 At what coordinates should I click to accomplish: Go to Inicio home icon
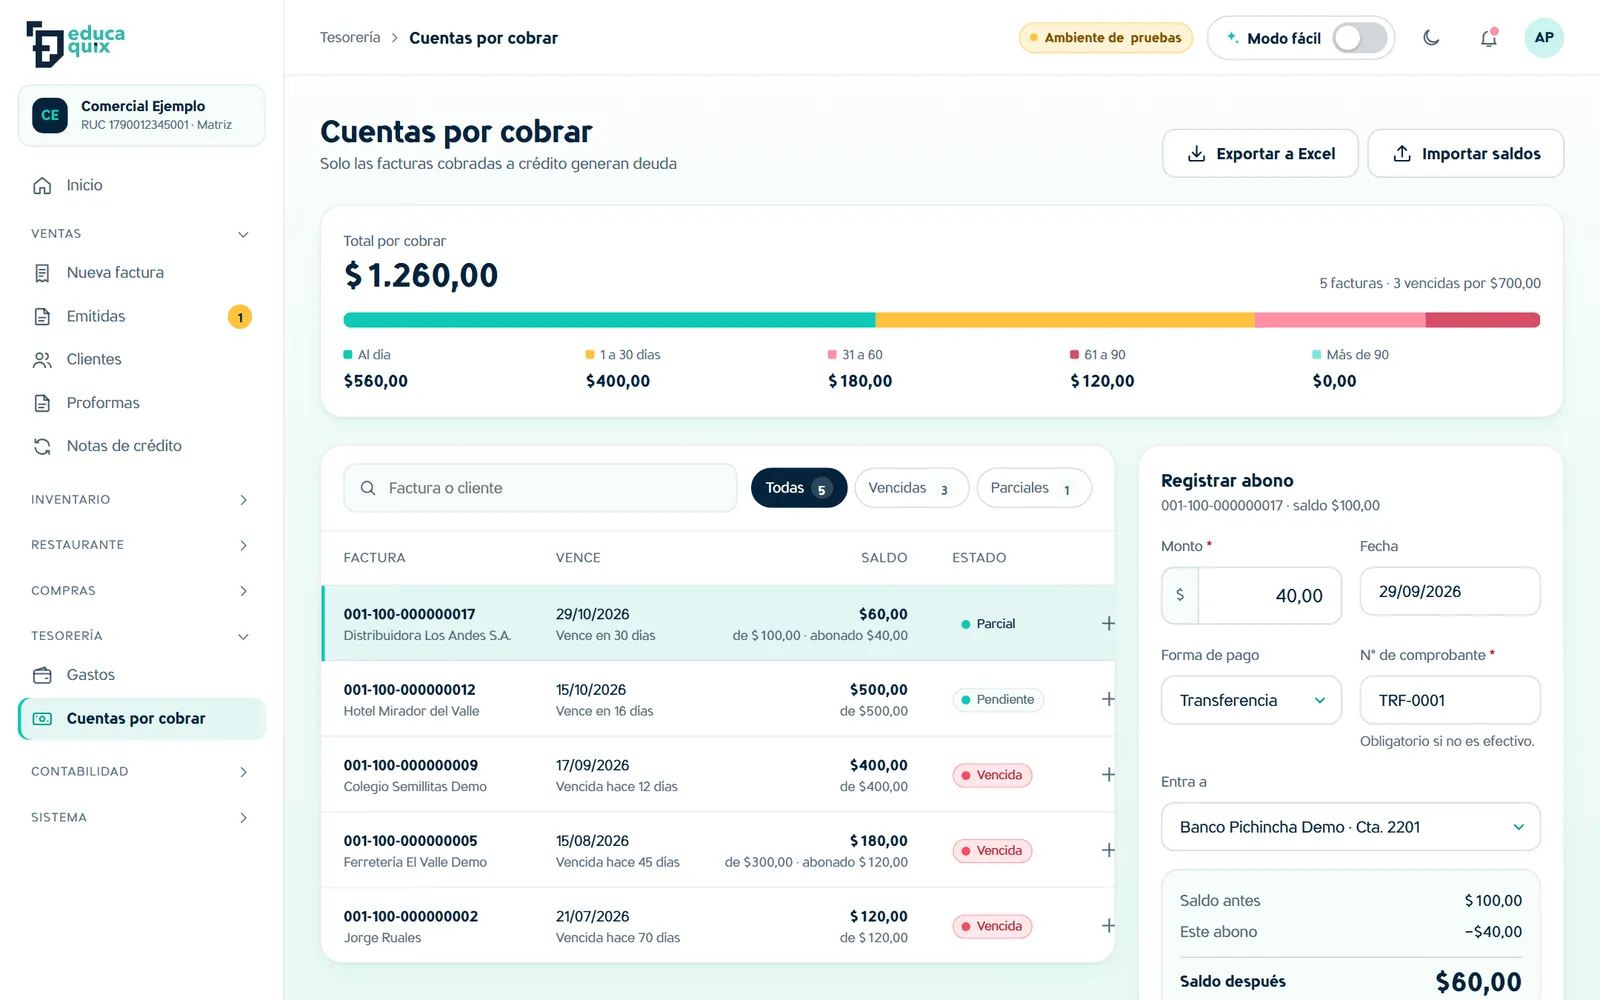[42, 185]
